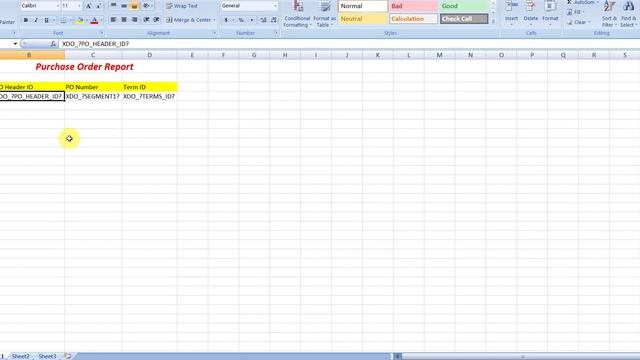This screenshot has height=360, width=640.
Task: Open Alignment dialog launcher
Action: [x=214, y=33]
